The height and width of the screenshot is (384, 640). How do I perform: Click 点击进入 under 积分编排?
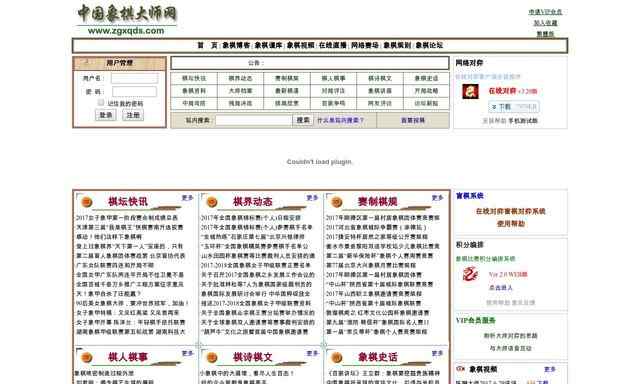point(501,288)
